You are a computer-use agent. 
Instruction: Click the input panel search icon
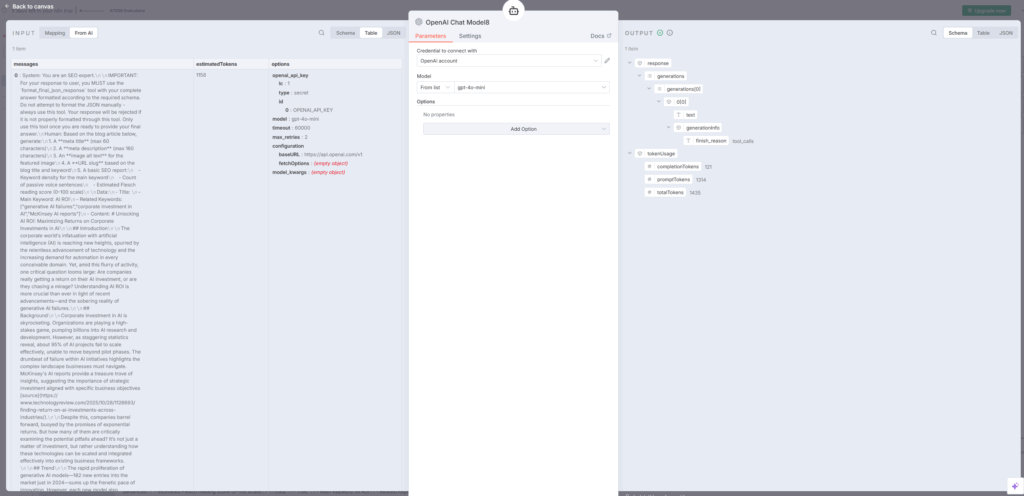coord(321,33)
